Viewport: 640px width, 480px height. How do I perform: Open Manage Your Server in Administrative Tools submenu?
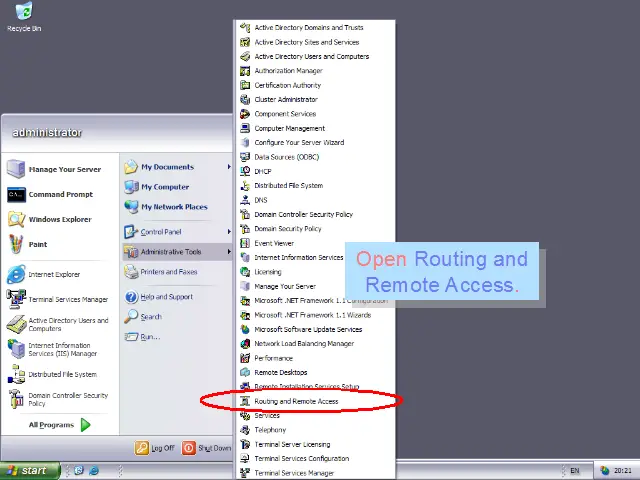[292, 286]
